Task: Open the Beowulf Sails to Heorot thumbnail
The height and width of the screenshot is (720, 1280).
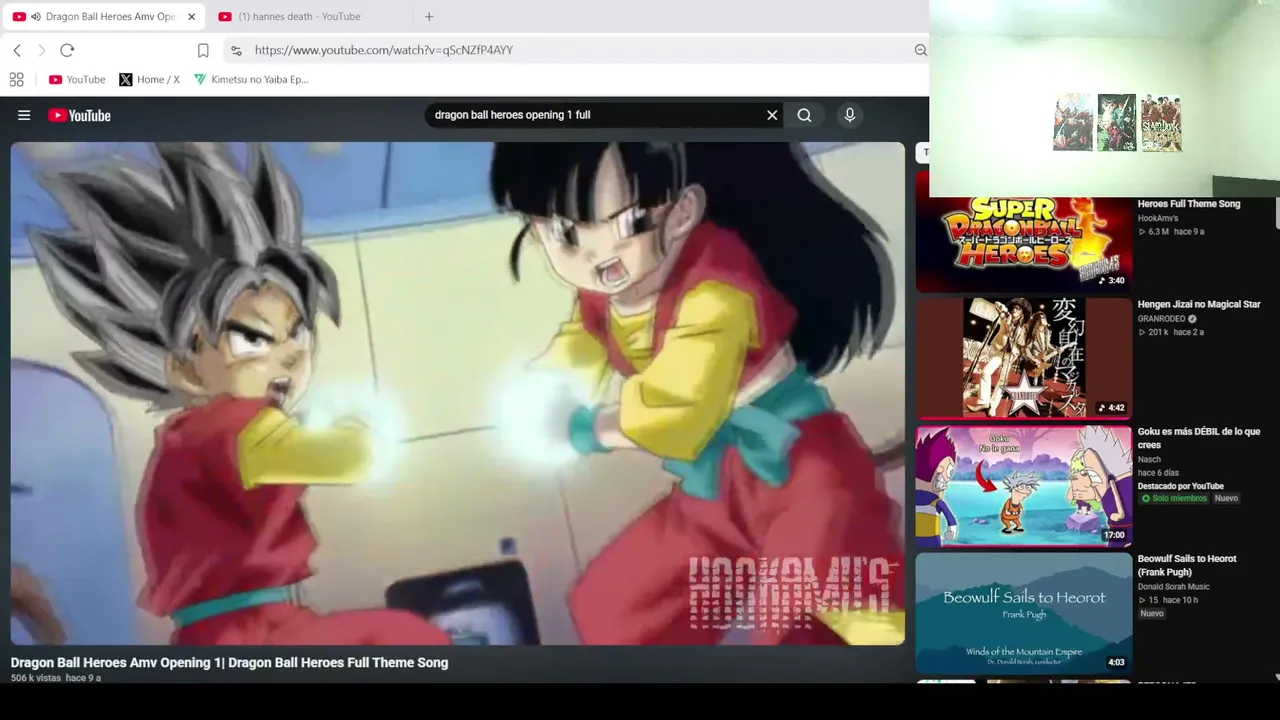Action: pos(1024,613)
